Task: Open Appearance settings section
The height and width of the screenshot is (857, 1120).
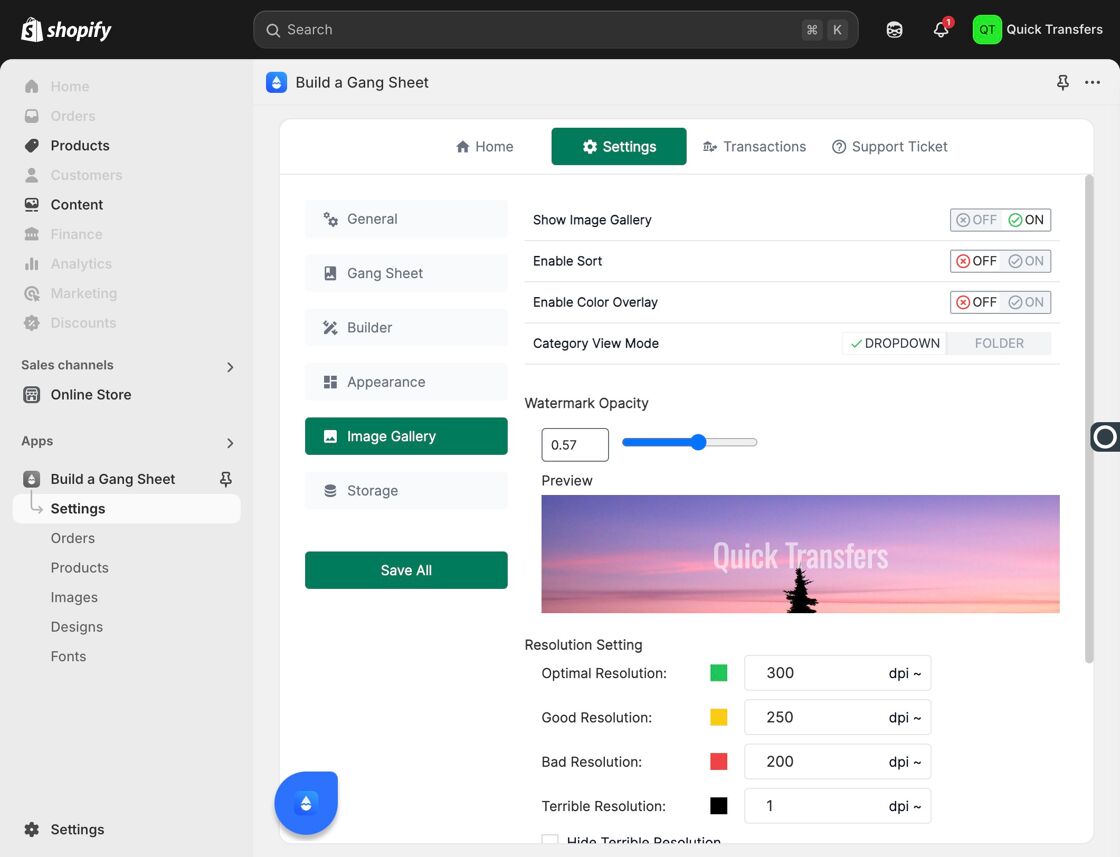Action: point(406,382)
